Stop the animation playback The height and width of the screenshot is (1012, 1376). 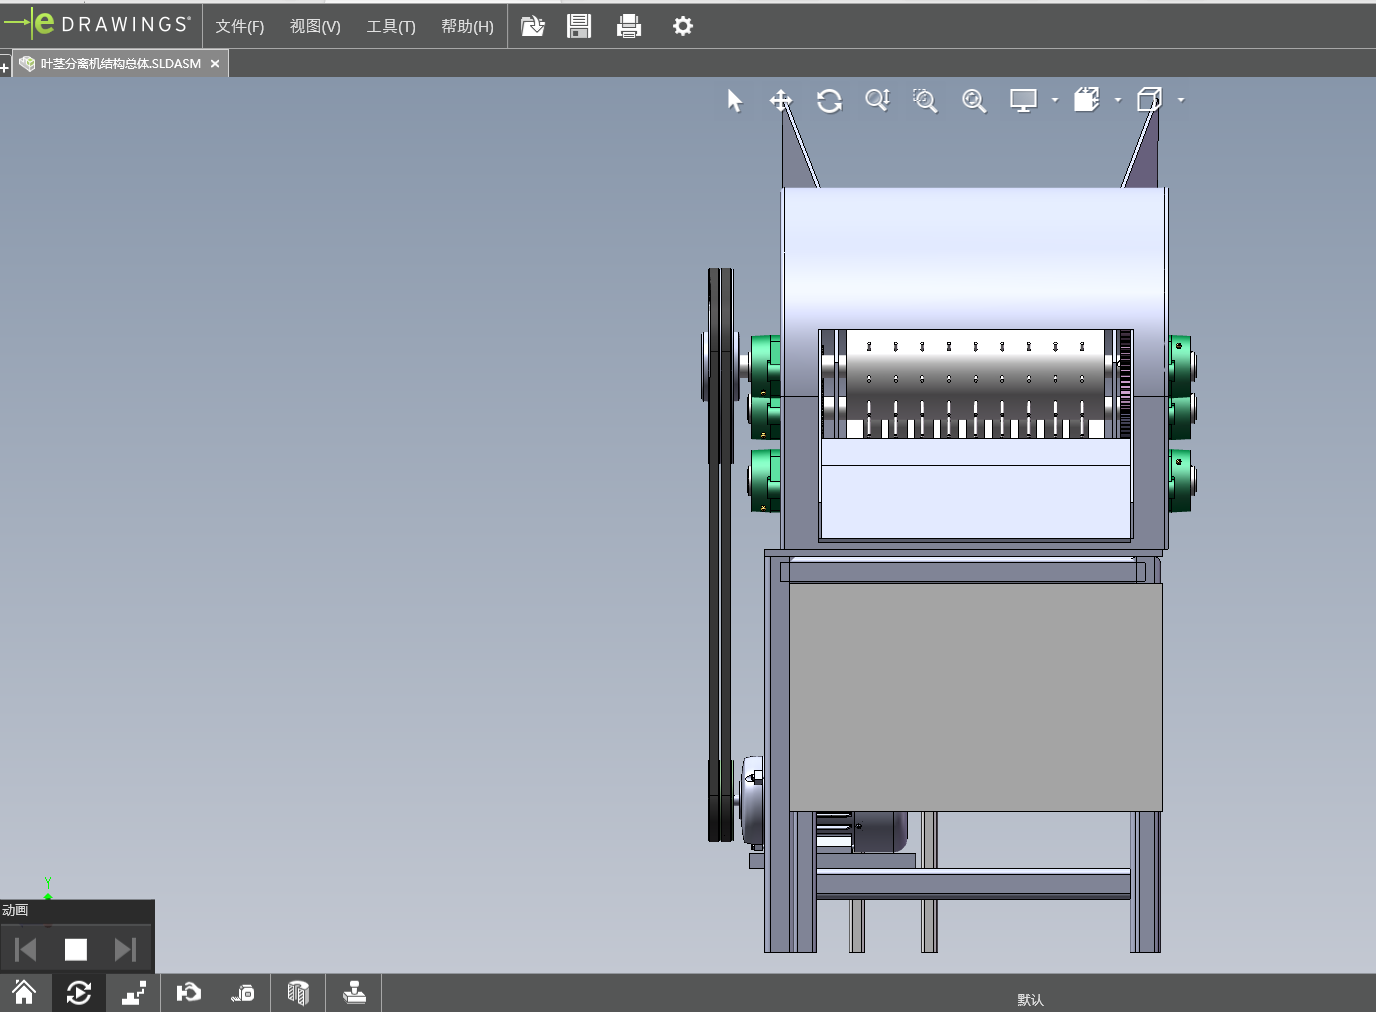pos(76,949)
